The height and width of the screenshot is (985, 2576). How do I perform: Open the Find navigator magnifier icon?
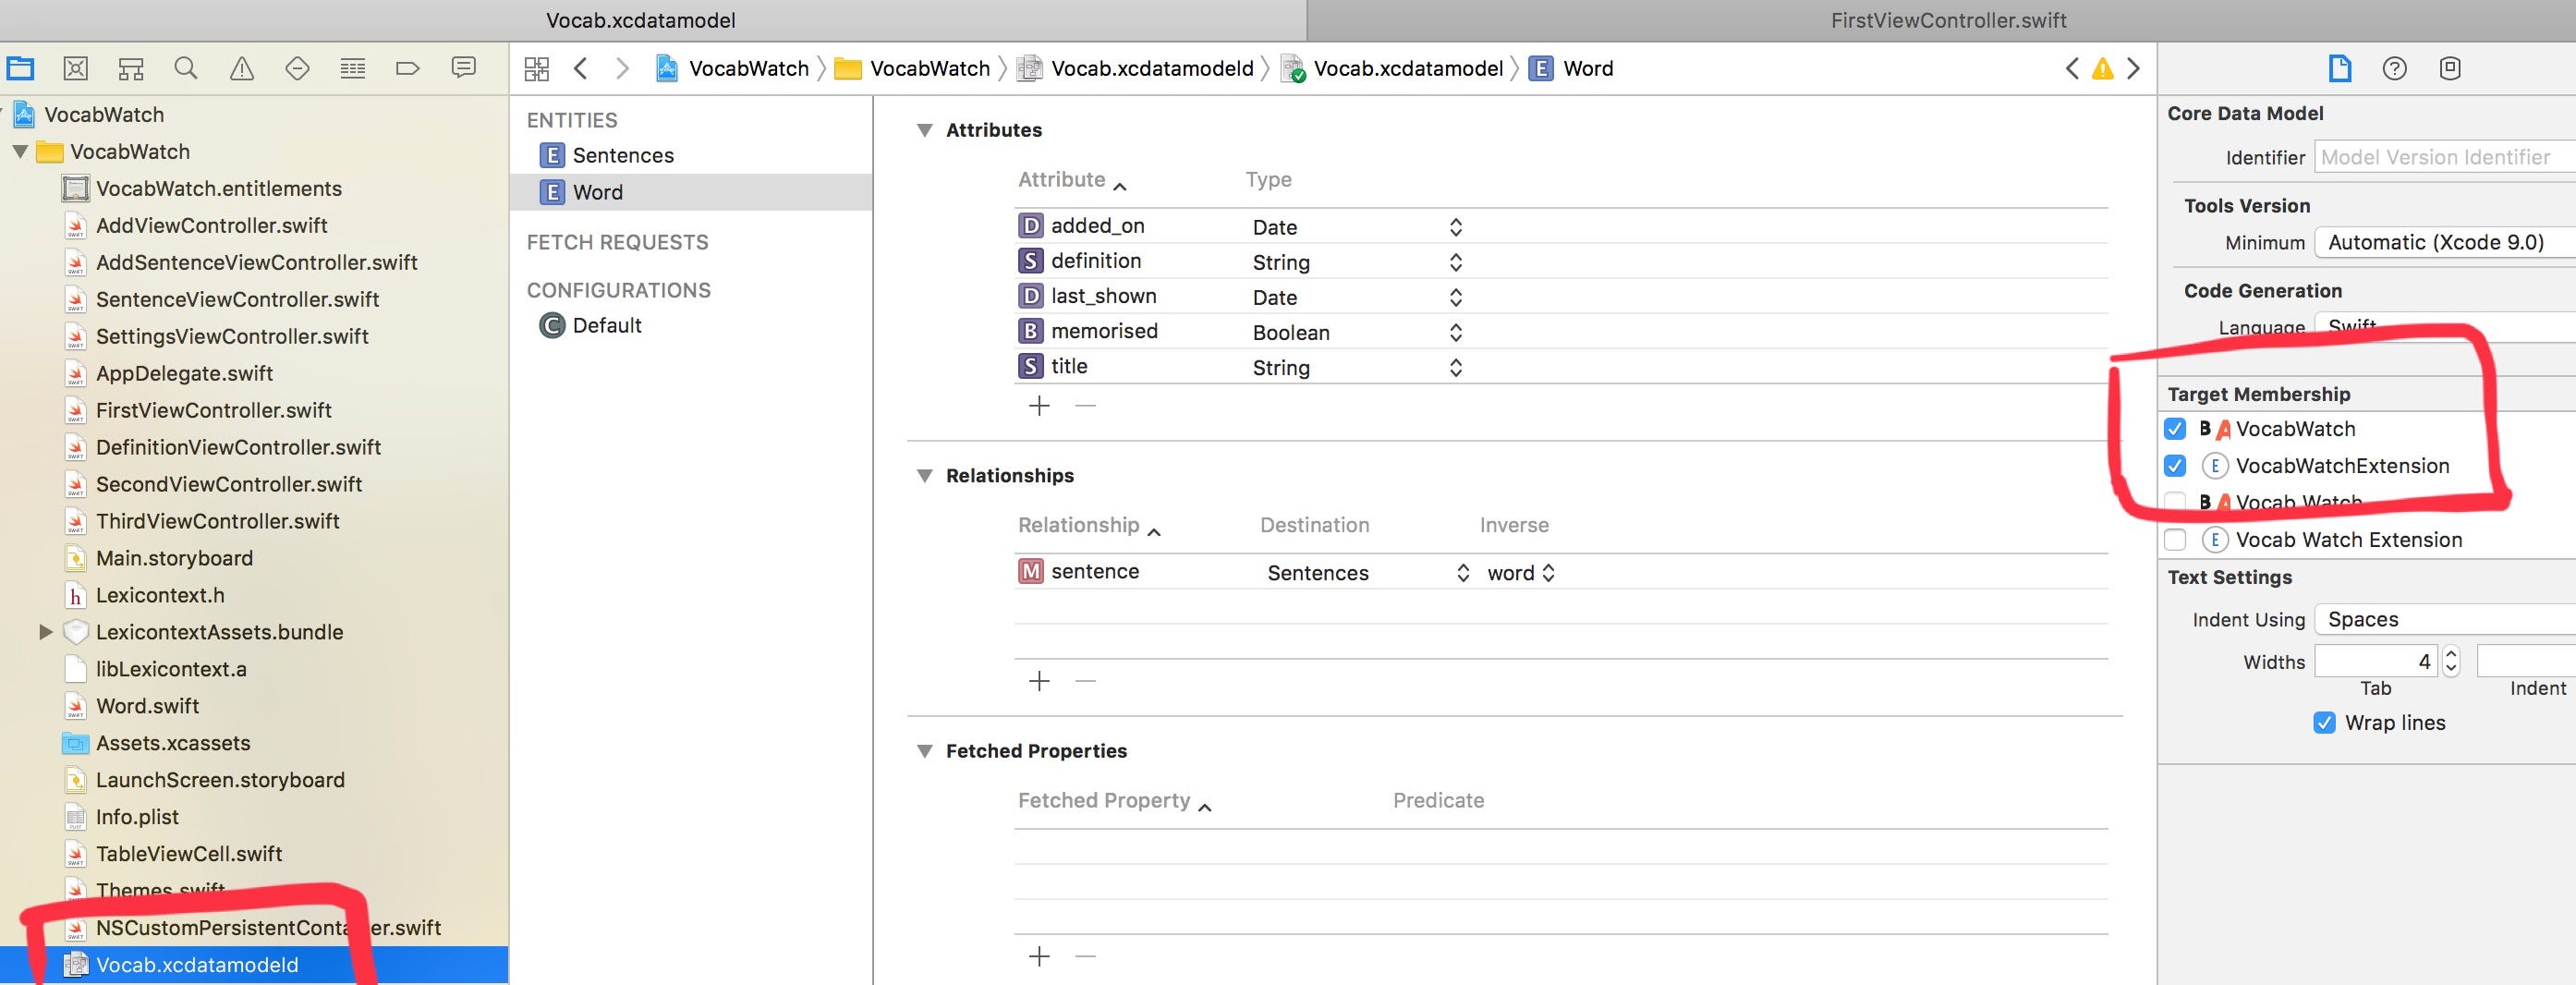(x=185, y=68)
